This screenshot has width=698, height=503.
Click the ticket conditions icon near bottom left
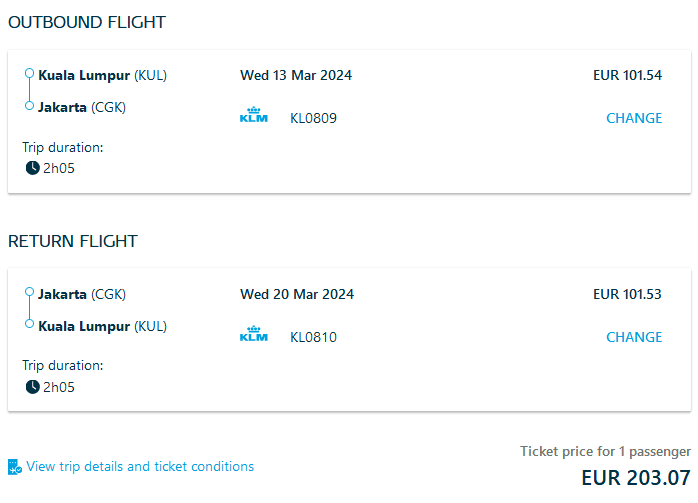click(14, 467)
